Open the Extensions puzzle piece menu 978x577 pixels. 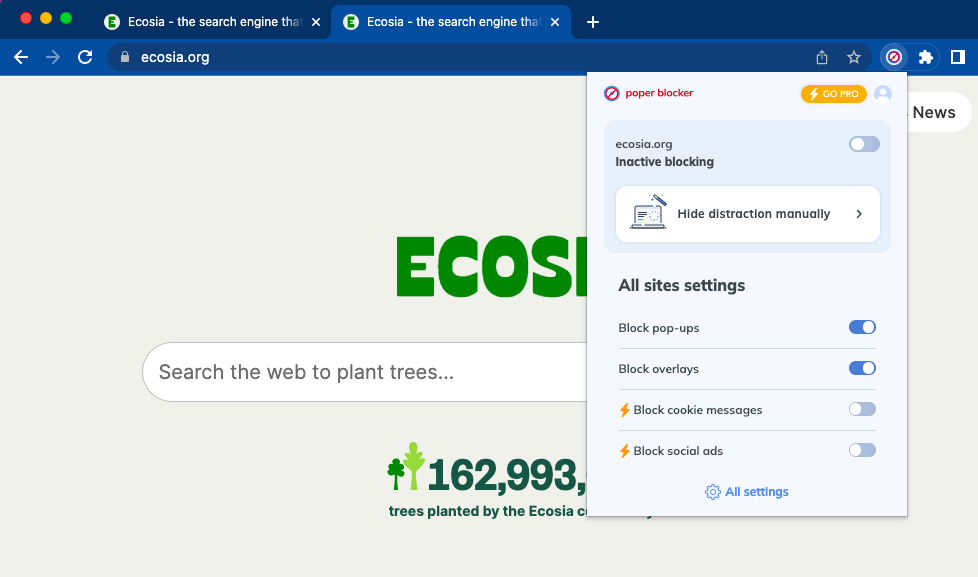926,57
